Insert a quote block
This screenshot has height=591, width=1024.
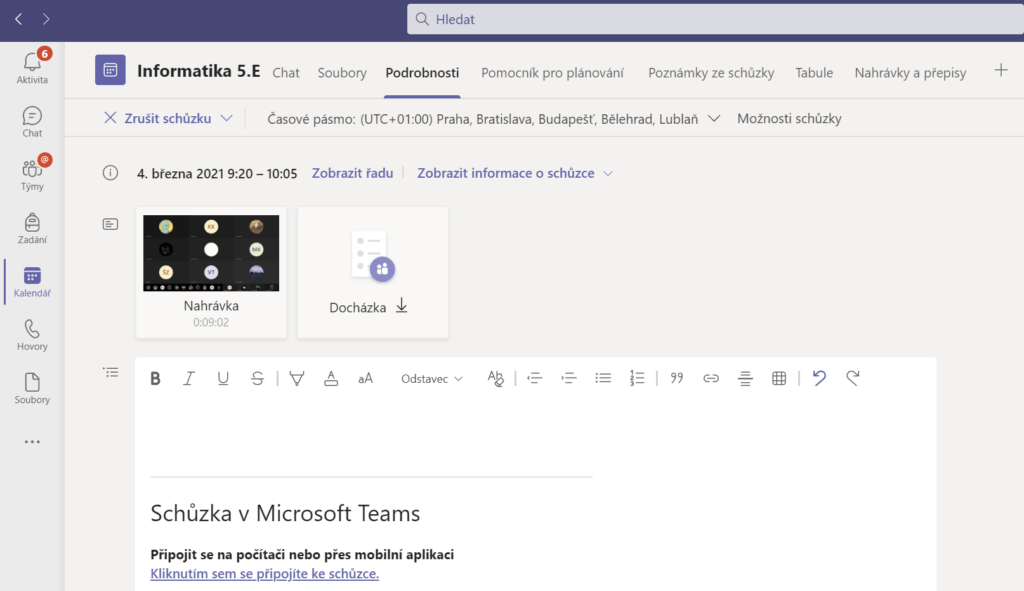click(x=677, y=378)
